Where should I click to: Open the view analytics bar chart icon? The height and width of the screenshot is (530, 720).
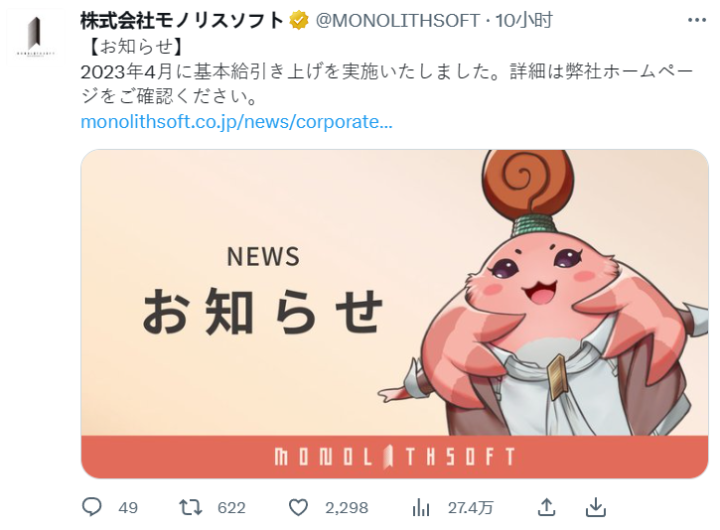(x=421, y=507)
